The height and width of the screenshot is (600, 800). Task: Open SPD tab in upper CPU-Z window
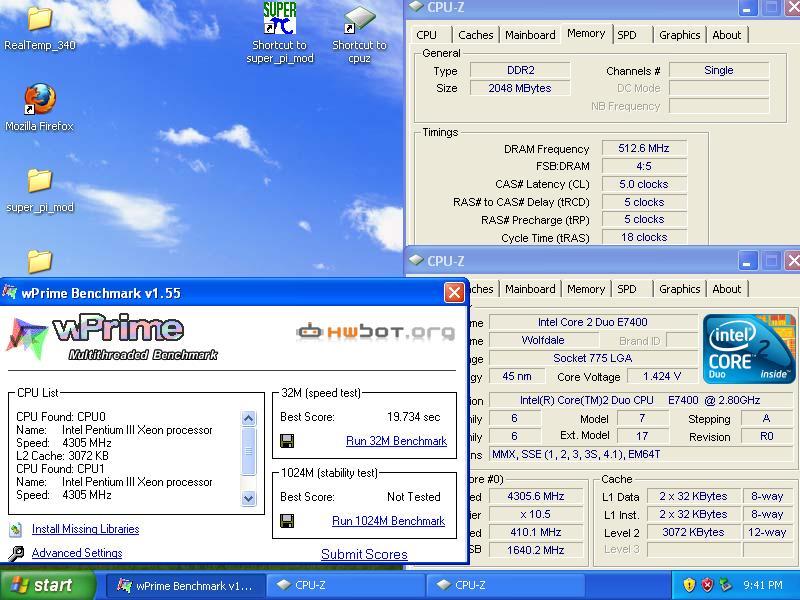(627, 35)
